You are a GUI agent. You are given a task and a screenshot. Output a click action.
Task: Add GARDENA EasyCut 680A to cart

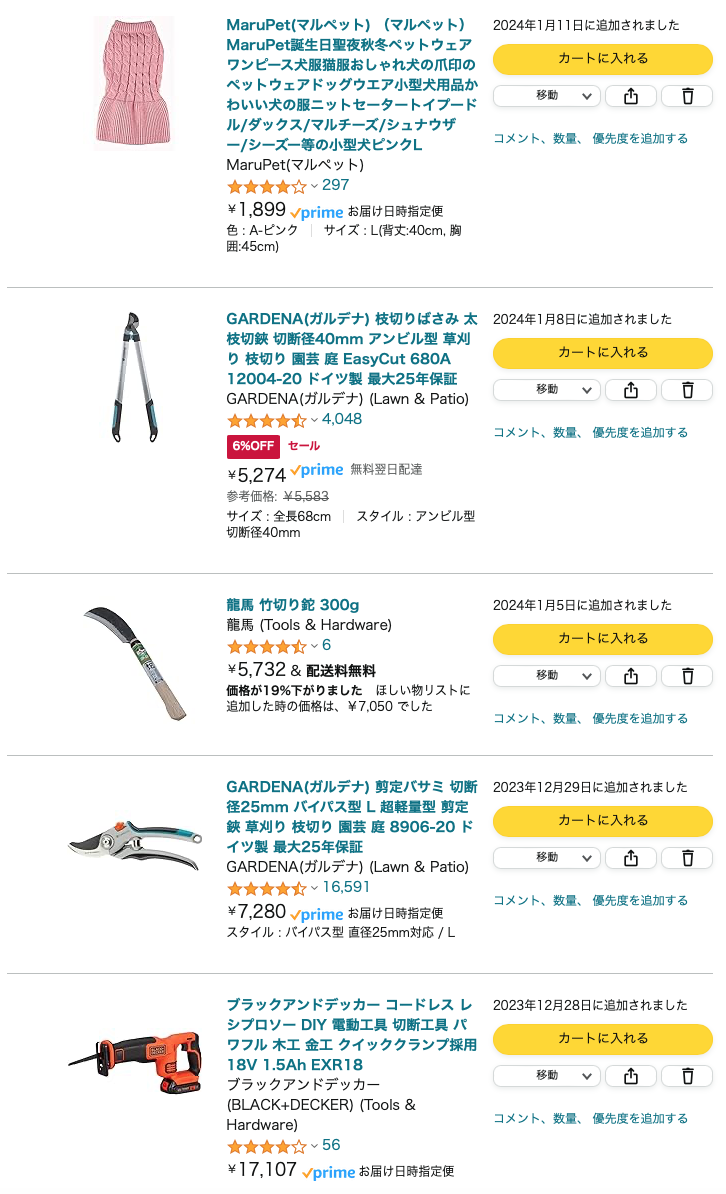click(603, 353)
